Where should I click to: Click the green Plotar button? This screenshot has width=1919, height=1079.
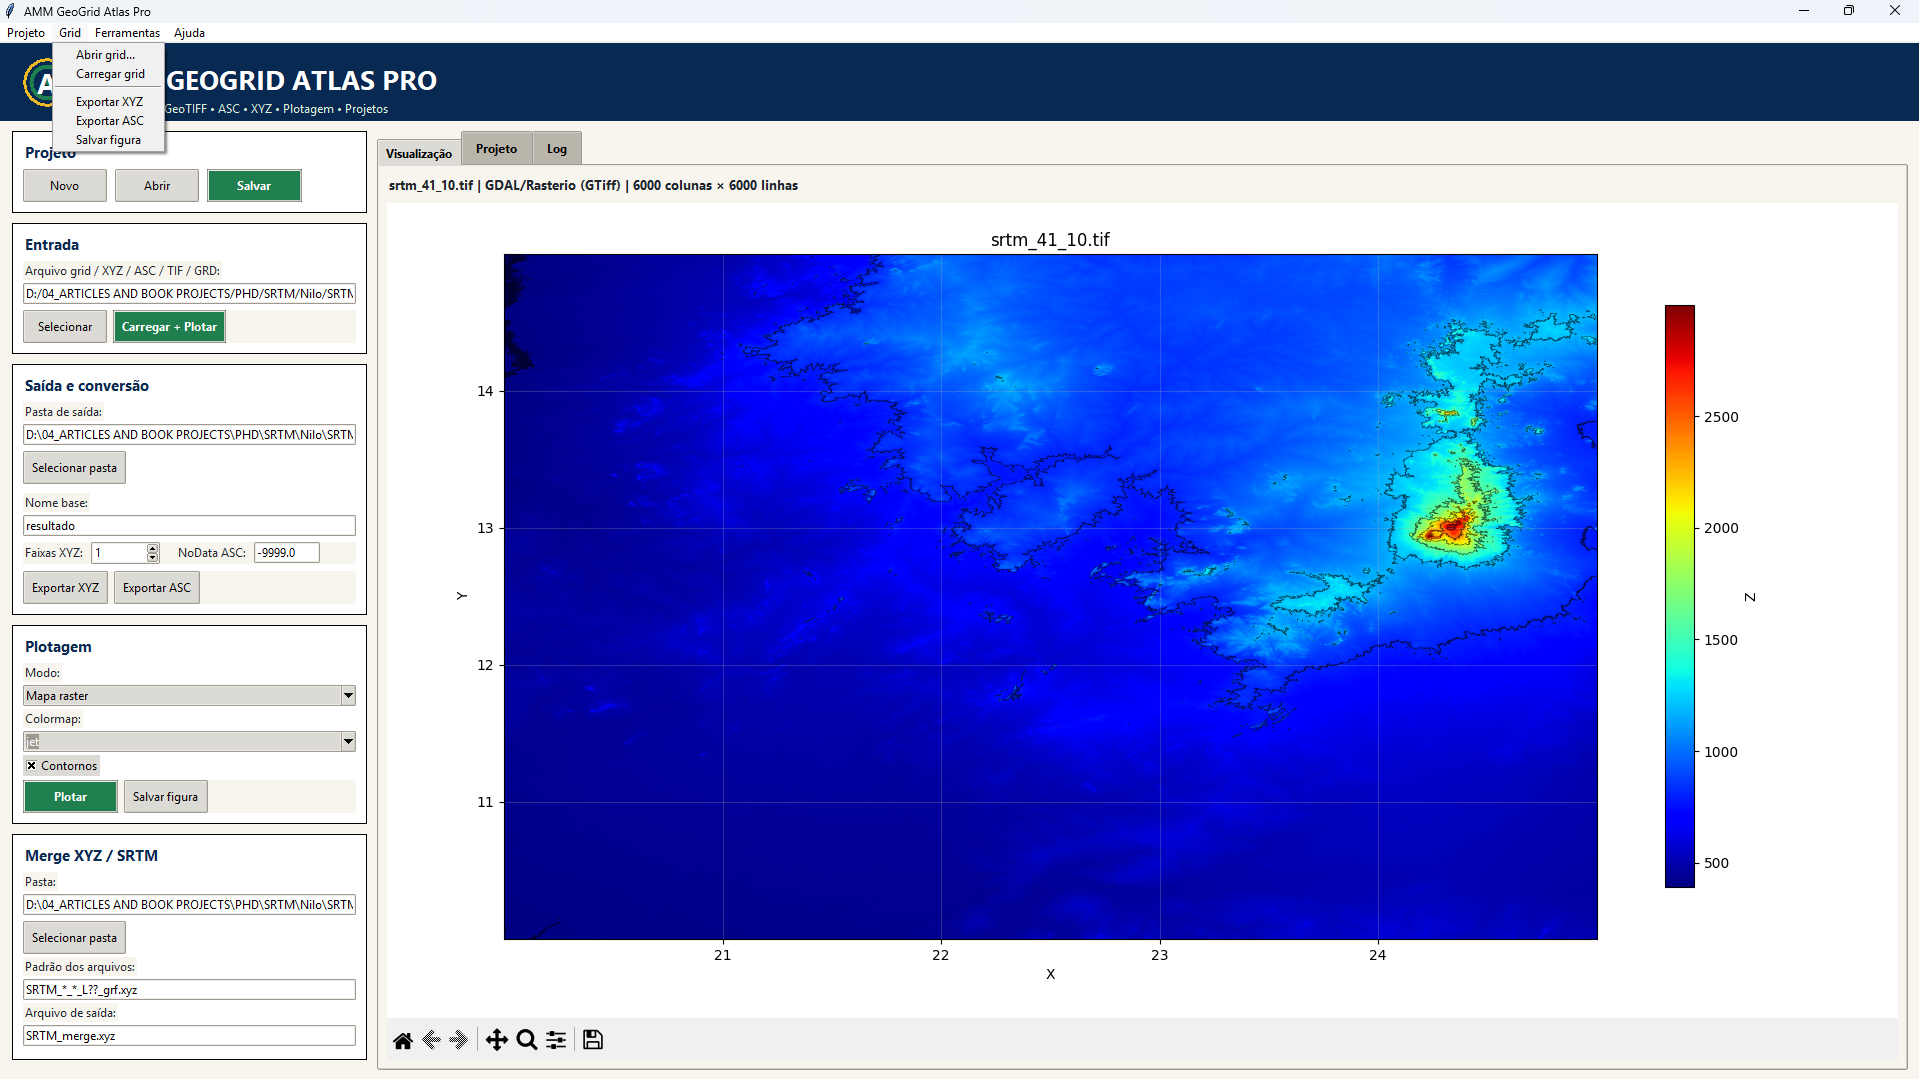[x=70, y=797]
